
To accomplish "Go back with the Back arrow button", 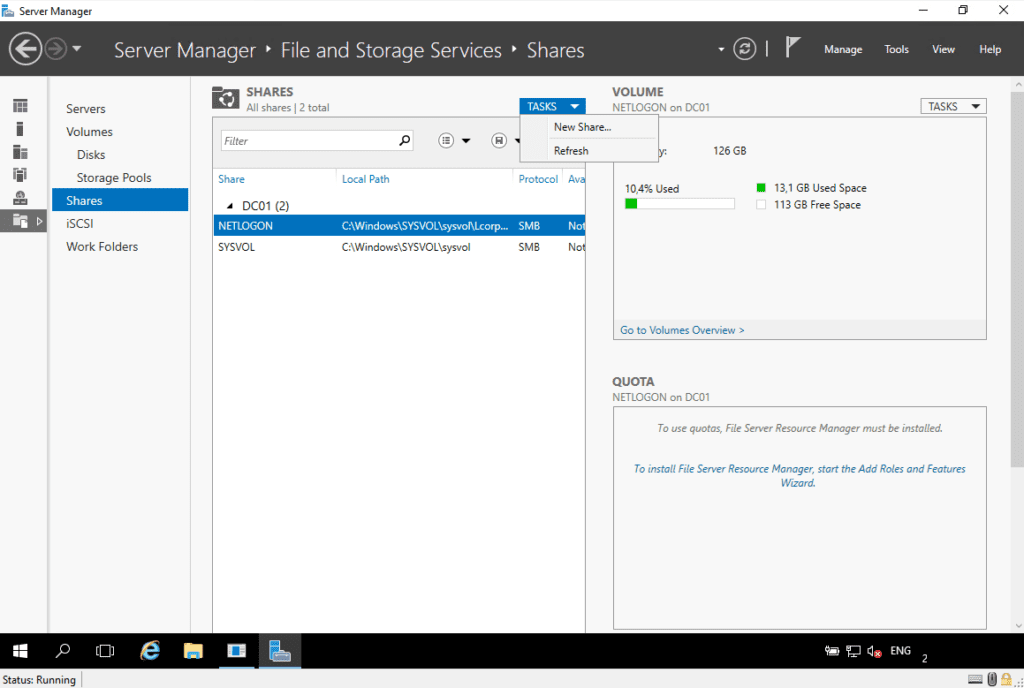I will tap(25, 49).
